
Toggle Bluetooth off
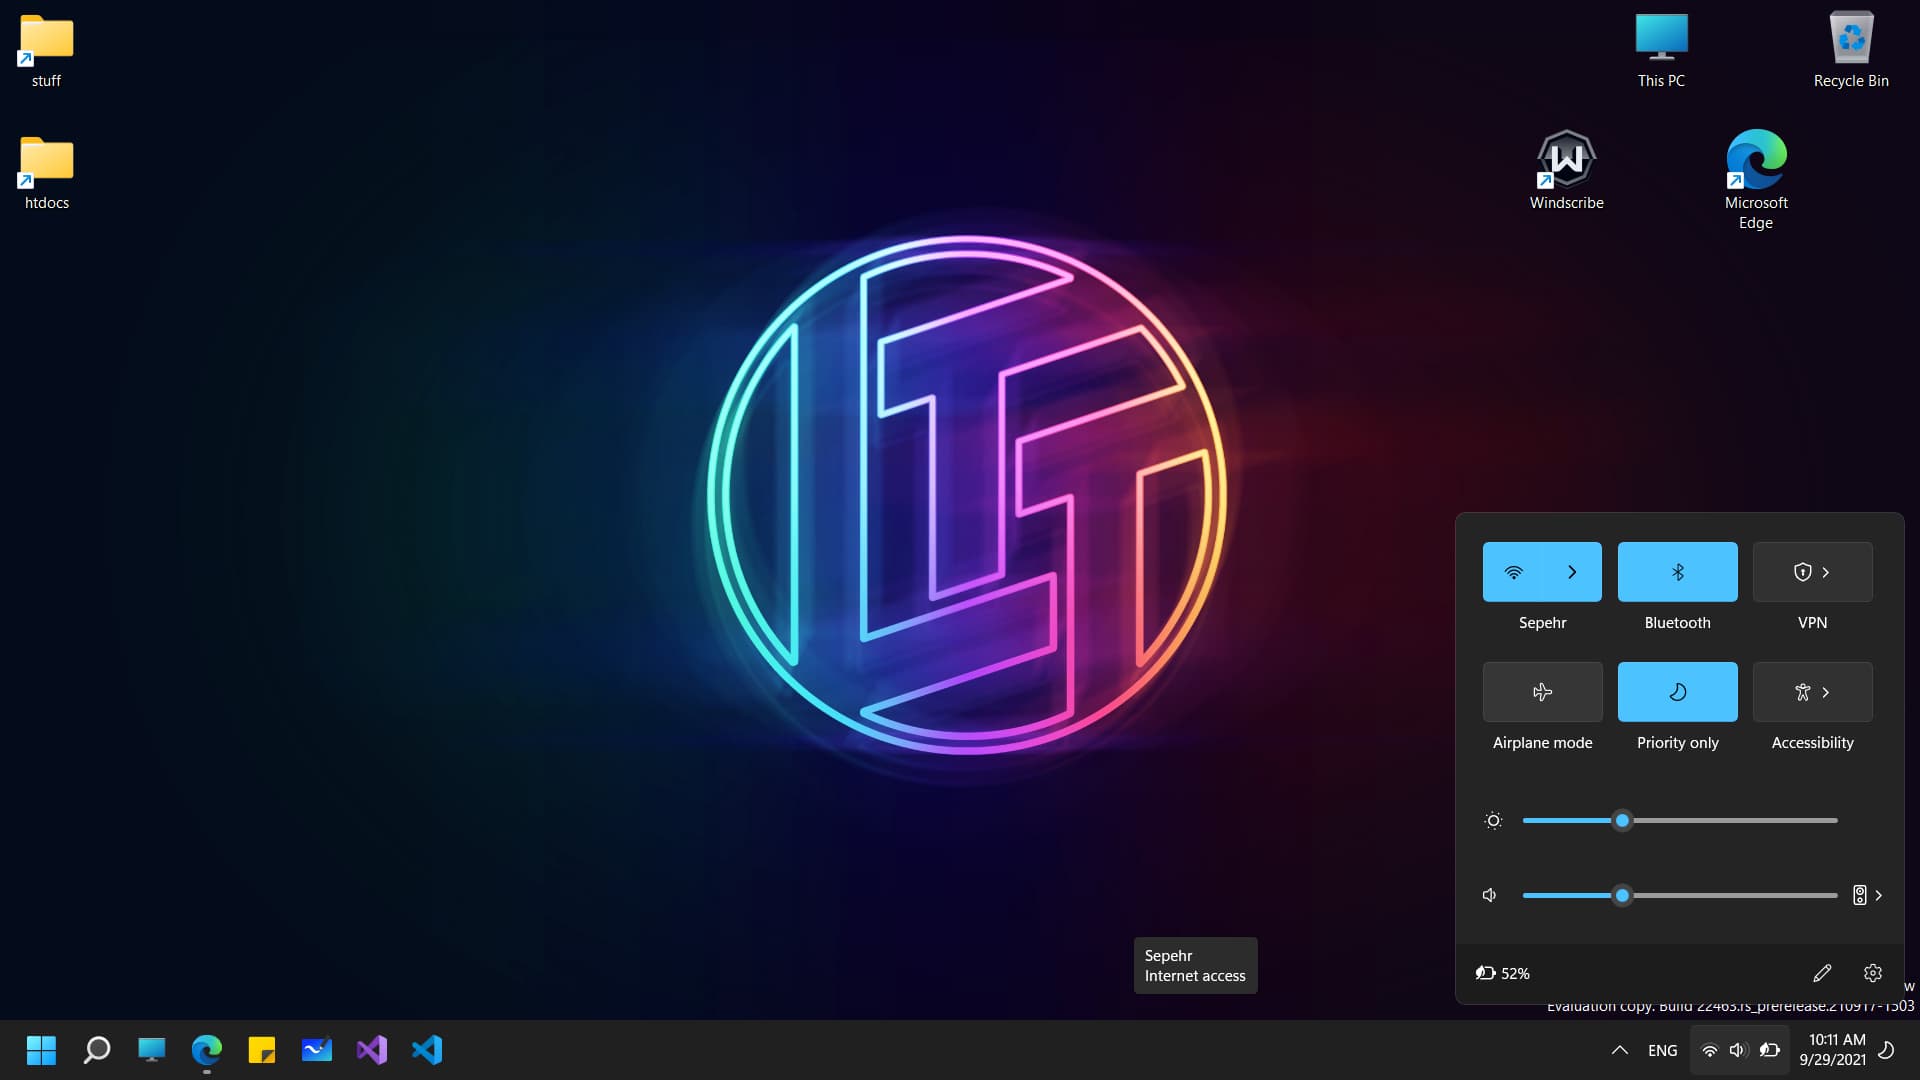tap(1677, 572)
